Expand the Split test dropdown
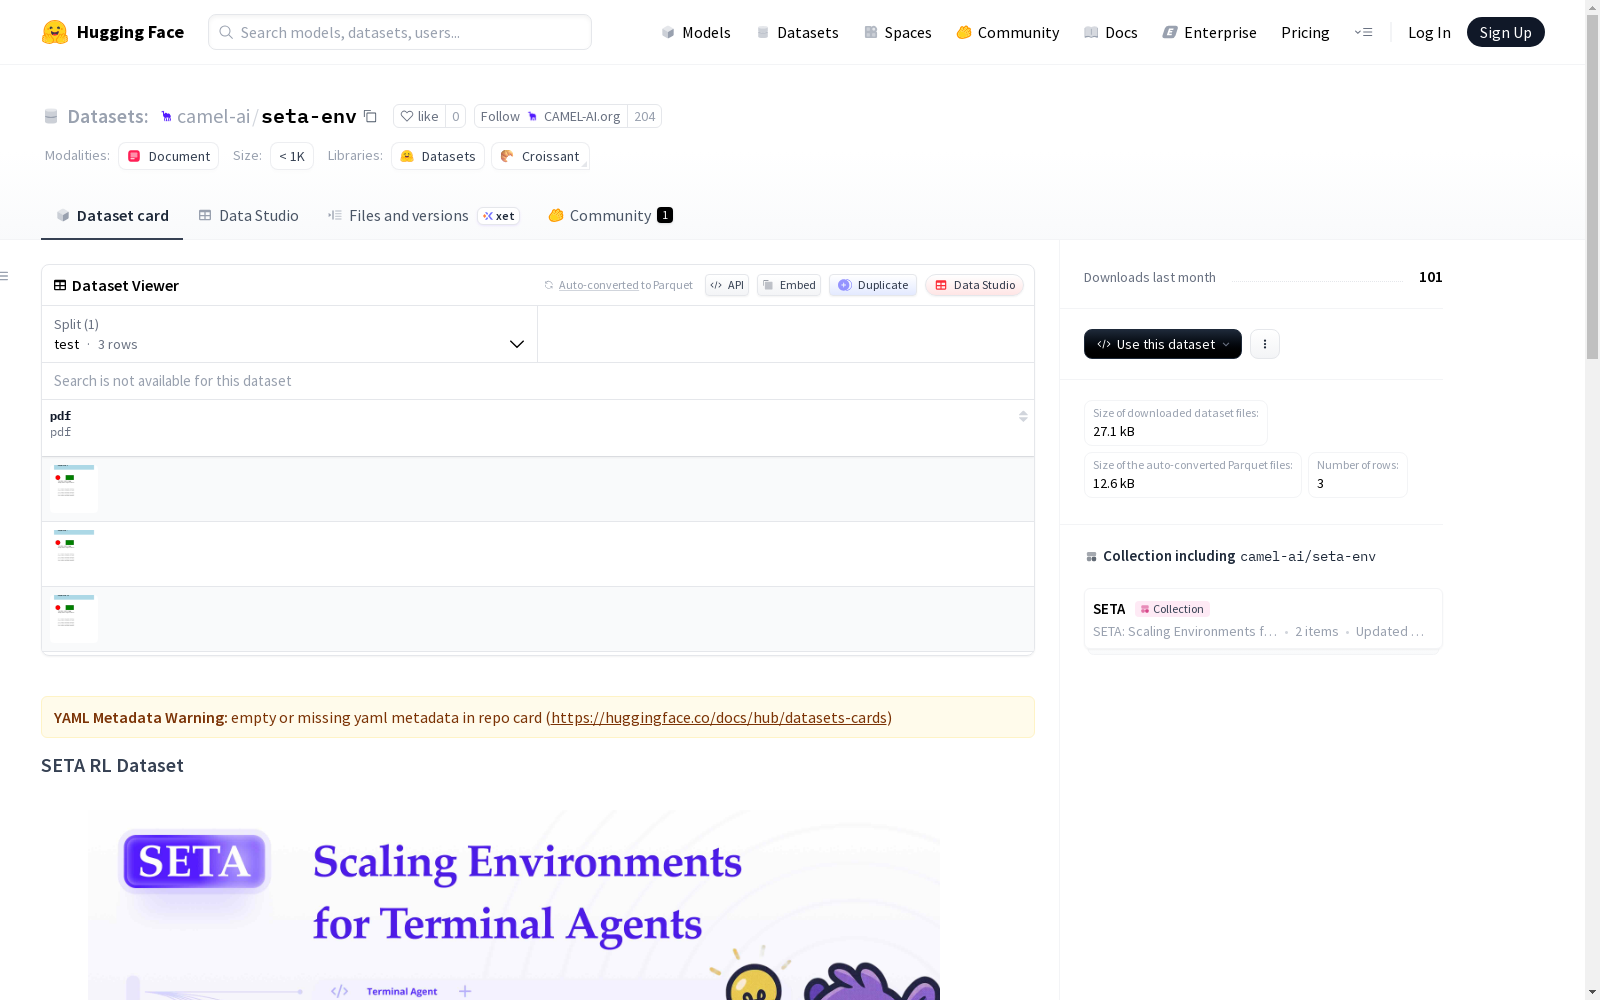Screen dimensions: 1600x1000 (x=290, y=334)
